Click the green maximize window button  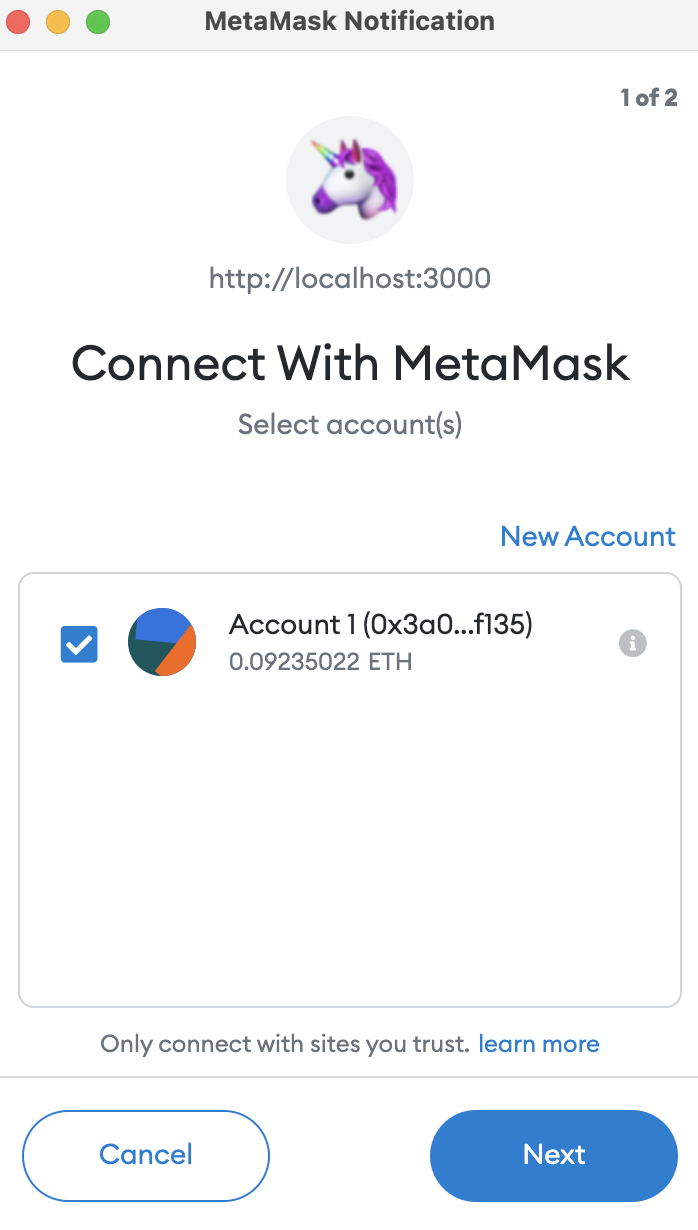point(97,21)
